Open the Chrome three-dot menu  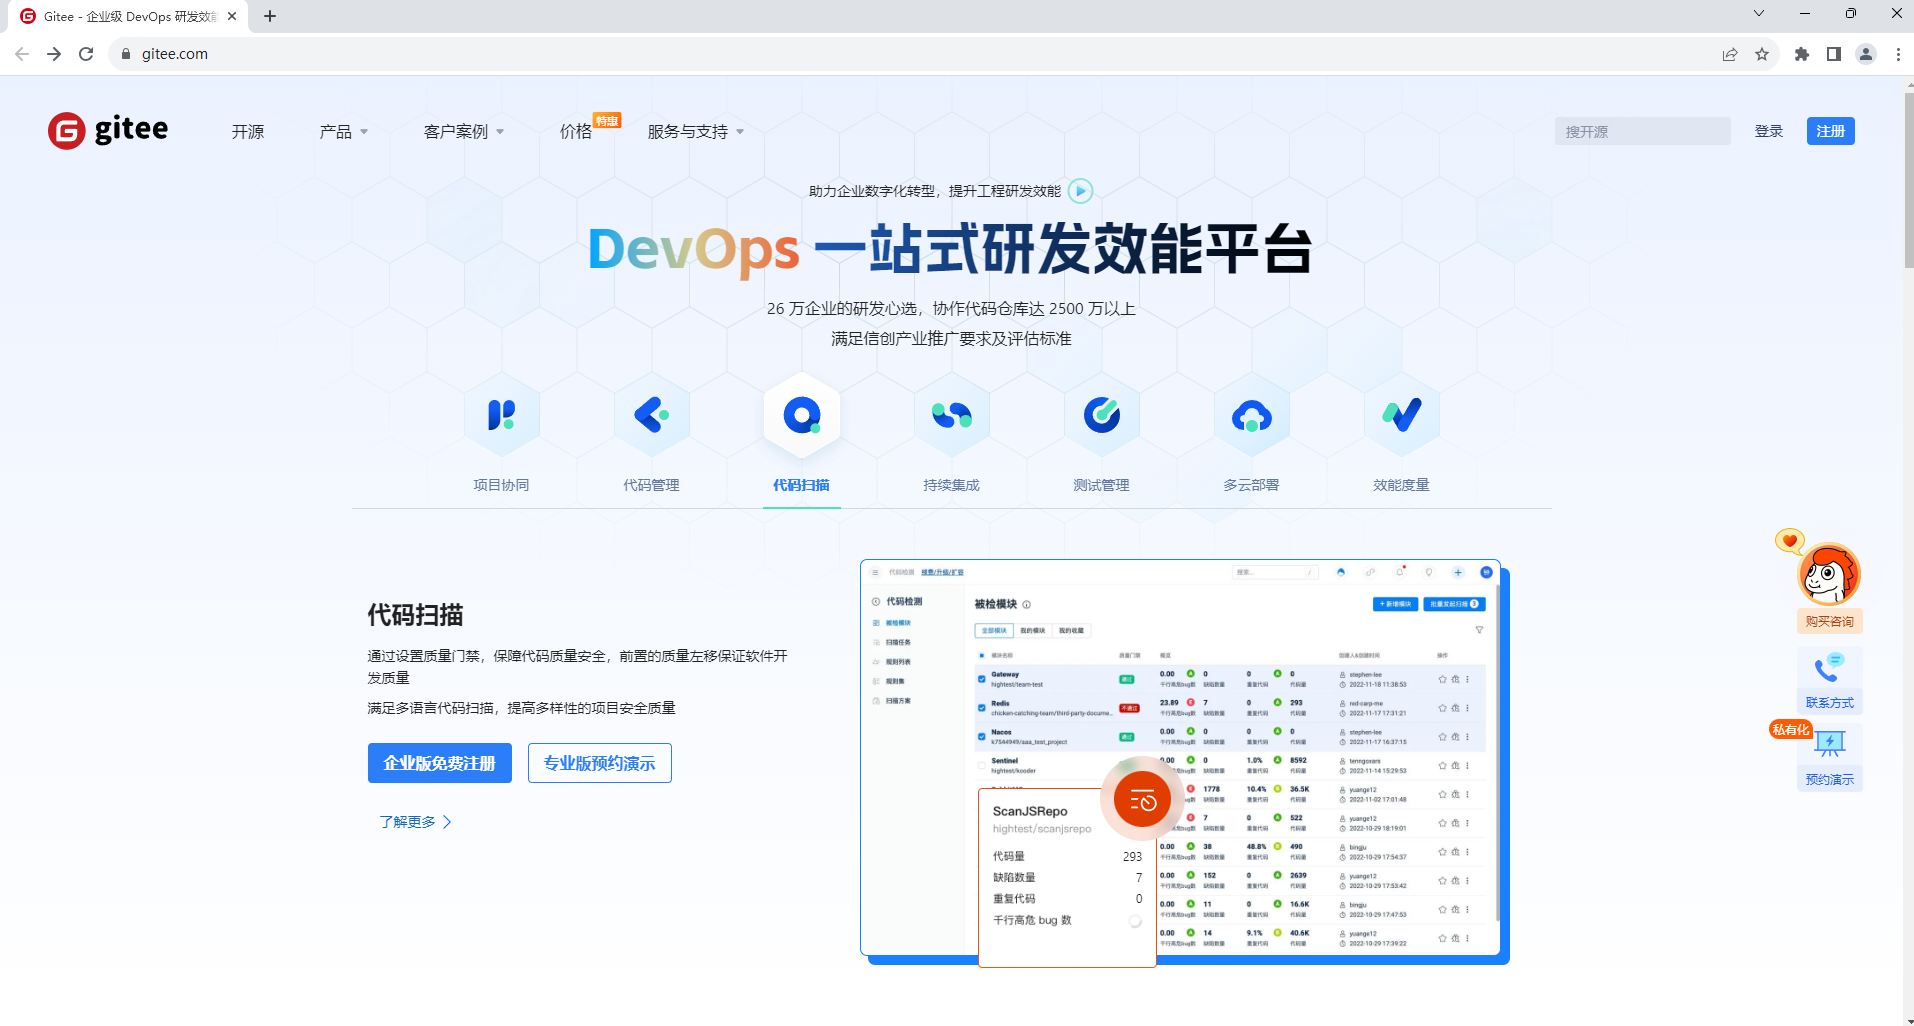tap(1898, 54)
